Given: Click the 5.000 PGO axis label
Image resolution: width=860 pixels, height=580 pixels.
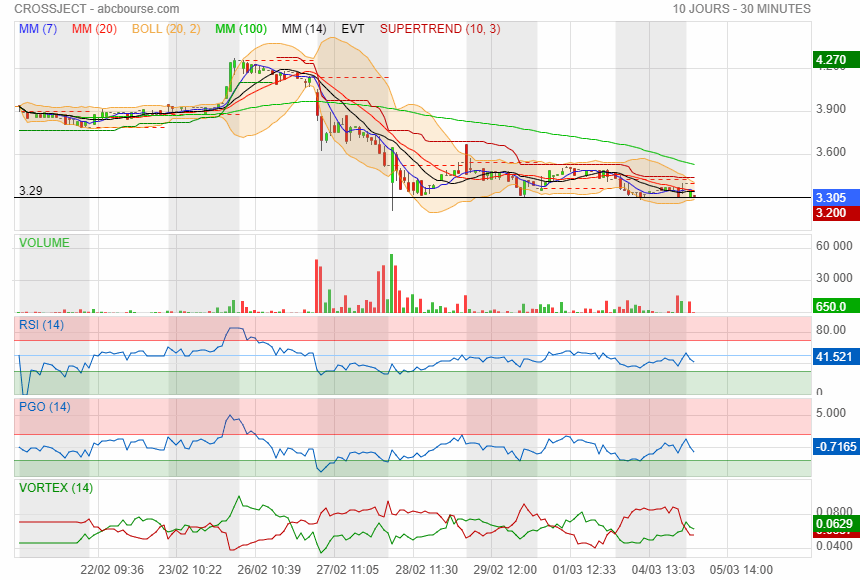Looking at the screenshot, I should click(x=831, y=413).
